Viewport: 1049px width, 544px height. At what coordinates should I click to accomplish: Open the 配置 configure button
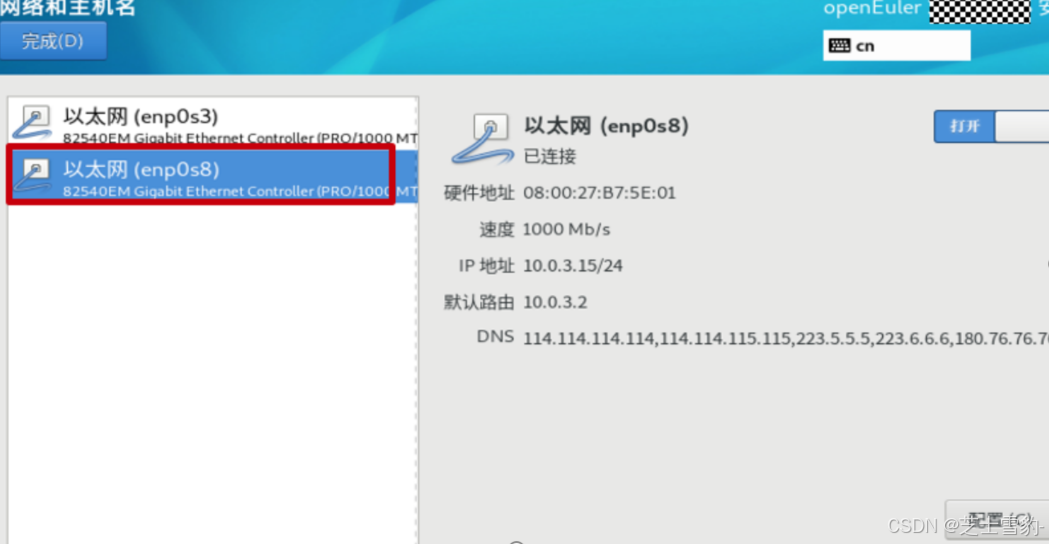click(997, 519)
